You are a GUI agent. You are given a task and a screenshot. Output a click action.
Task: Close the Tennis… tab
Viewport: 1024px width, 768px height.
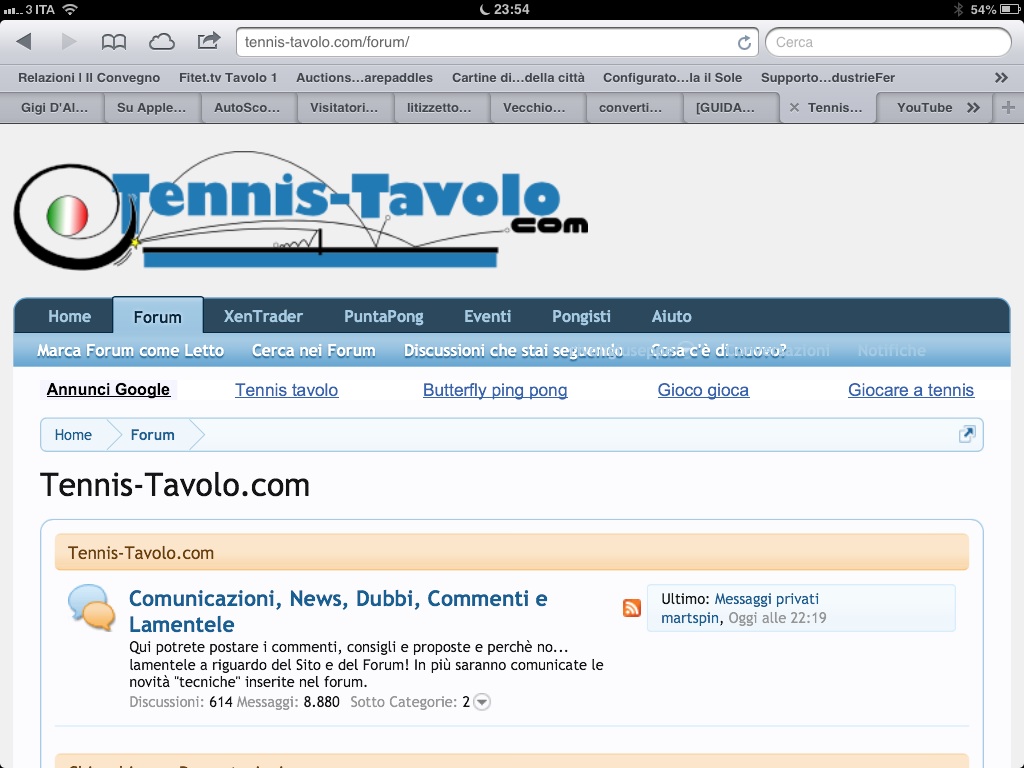794,108
